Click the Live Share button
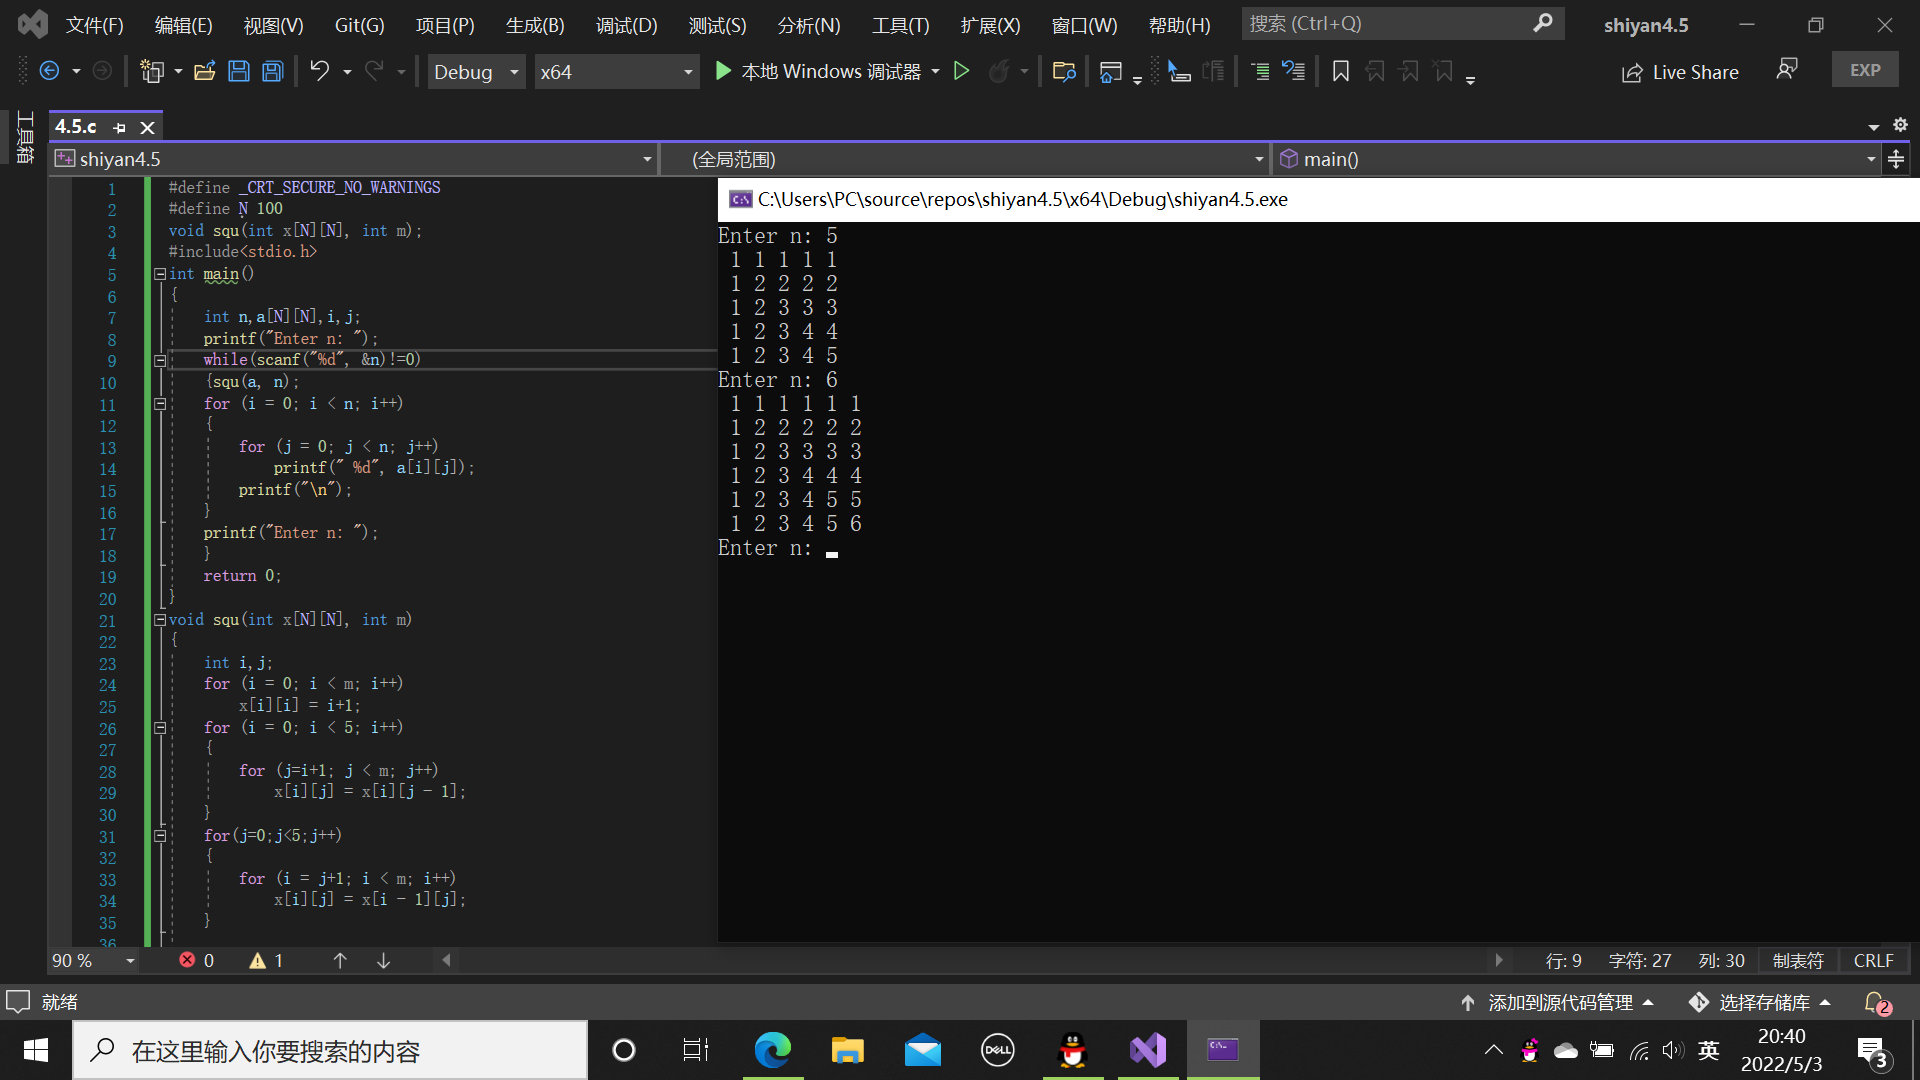Screen dimensions: 1920x1080 pos(1680,72)
